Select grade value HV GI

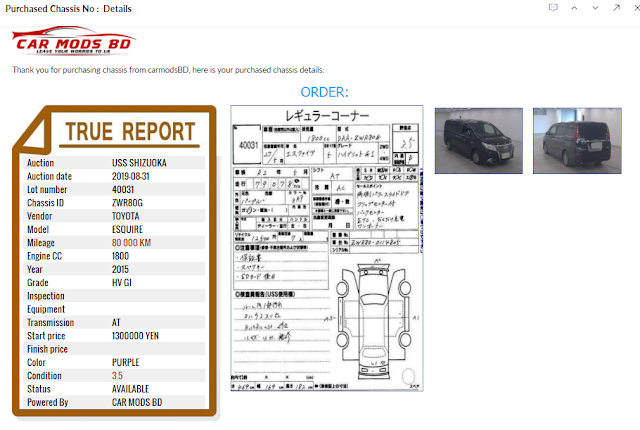pos(122,283)
